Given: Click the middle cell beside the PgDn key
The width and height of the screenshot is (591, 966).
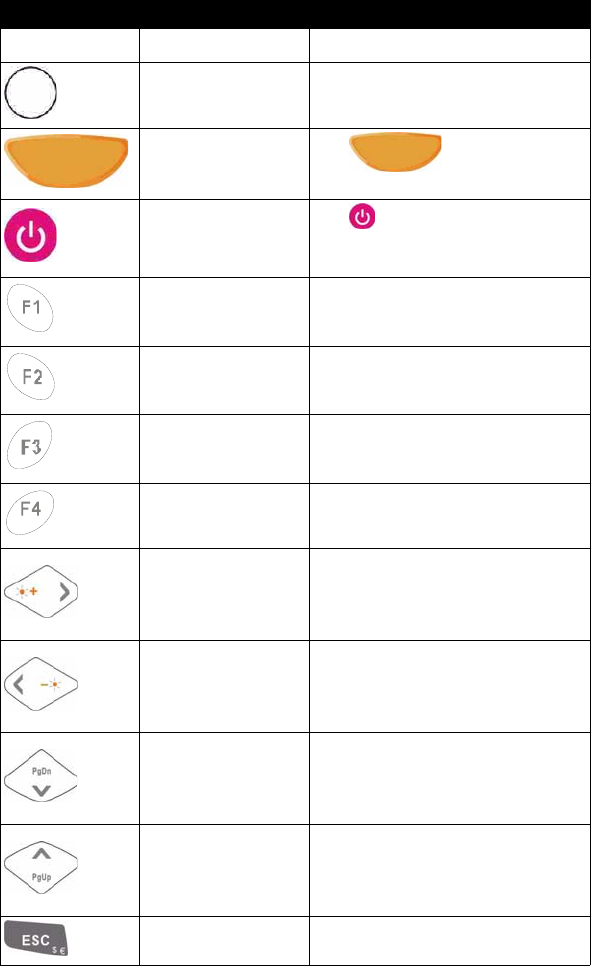Looking at the screenshot, I should pyautogui.click(x=224, y=778).
